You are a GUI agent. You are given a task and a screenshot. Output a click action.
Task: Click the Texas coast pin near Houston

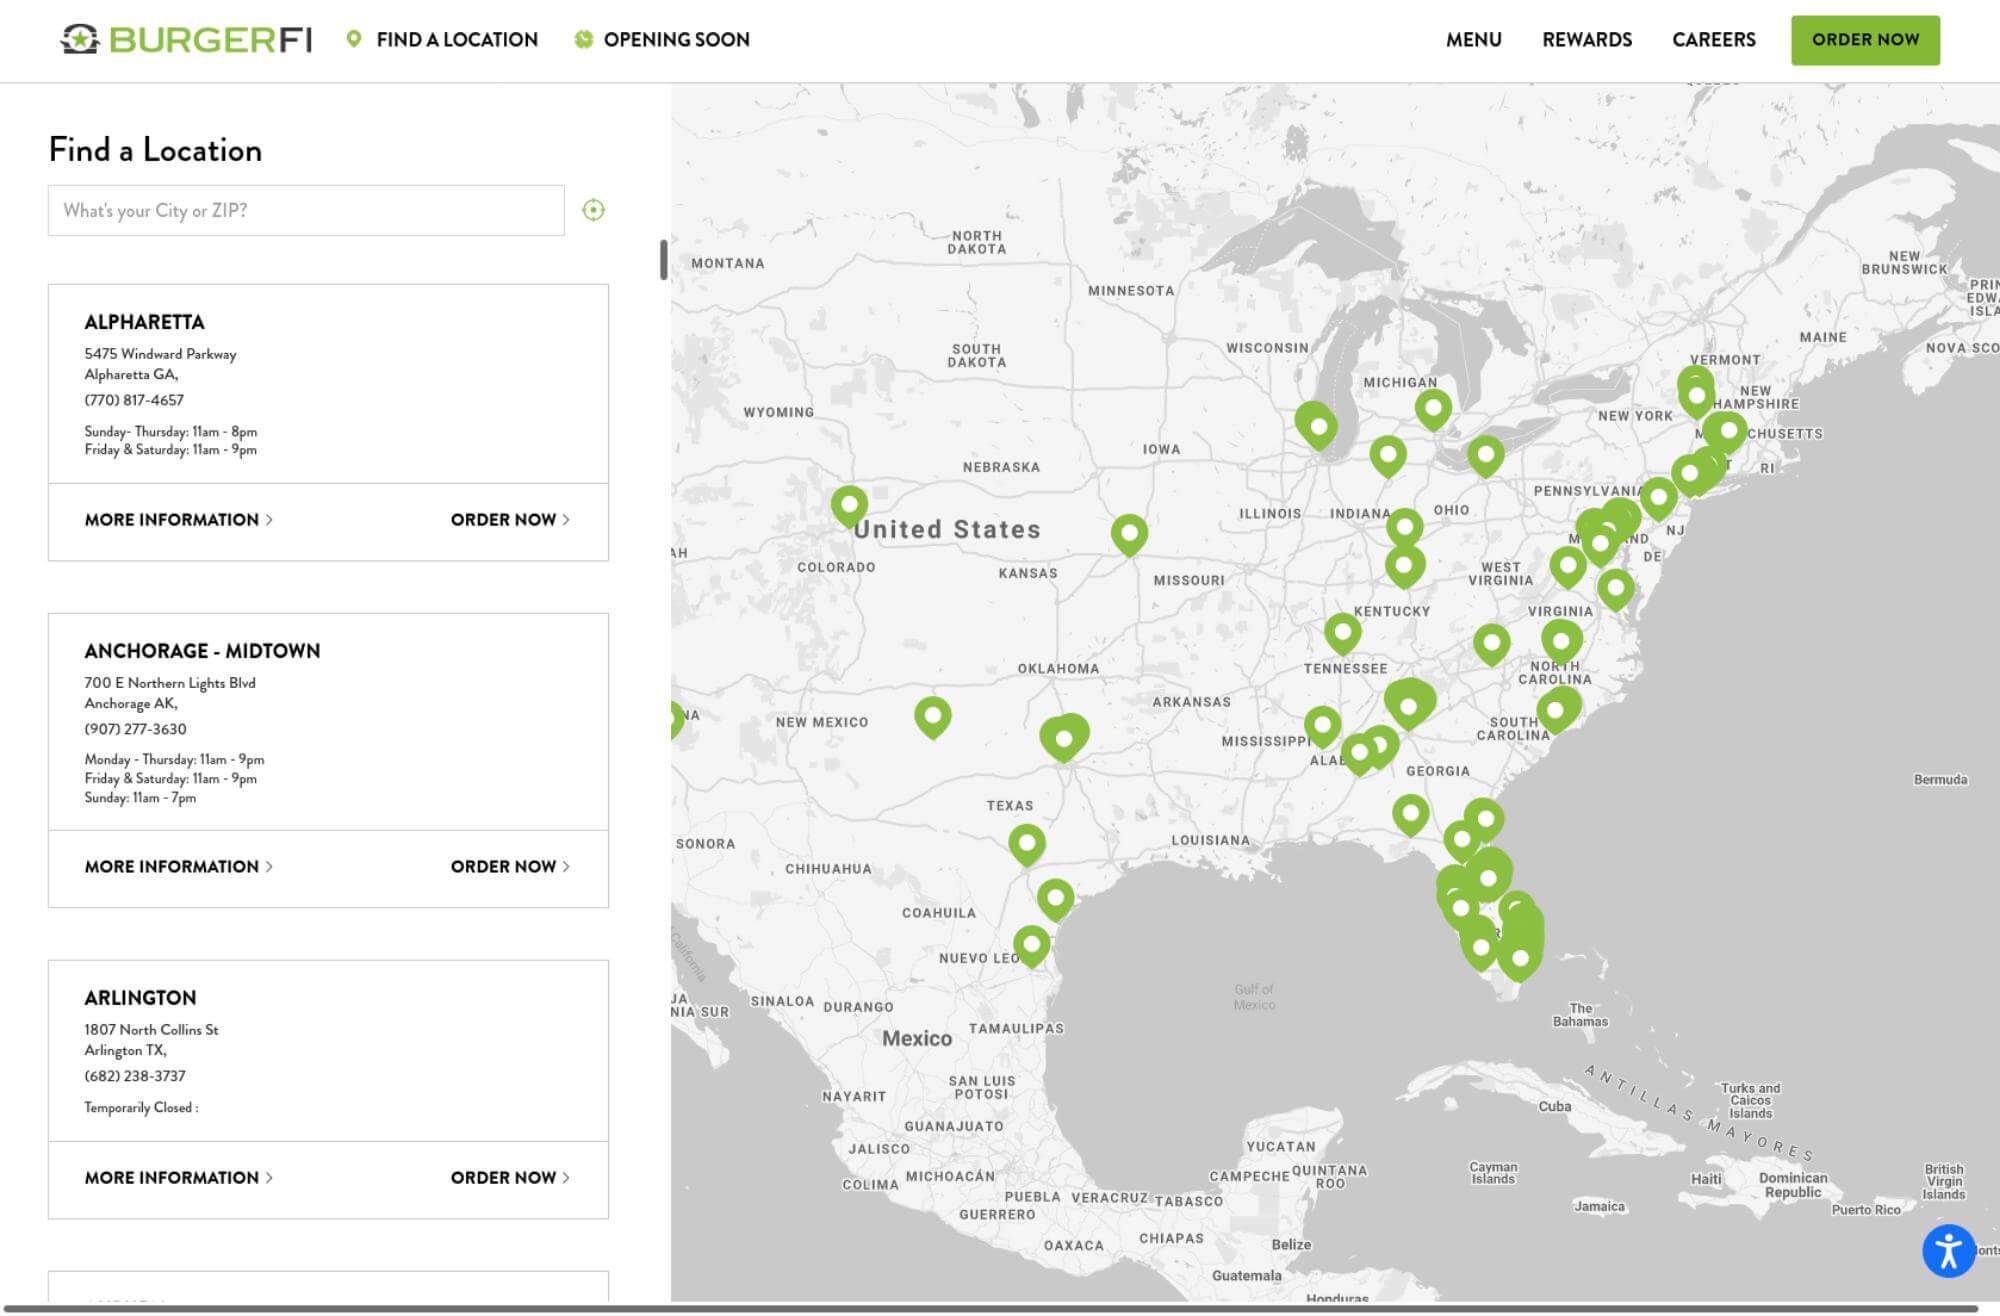pyautogui.click(x=1055, y=898)
